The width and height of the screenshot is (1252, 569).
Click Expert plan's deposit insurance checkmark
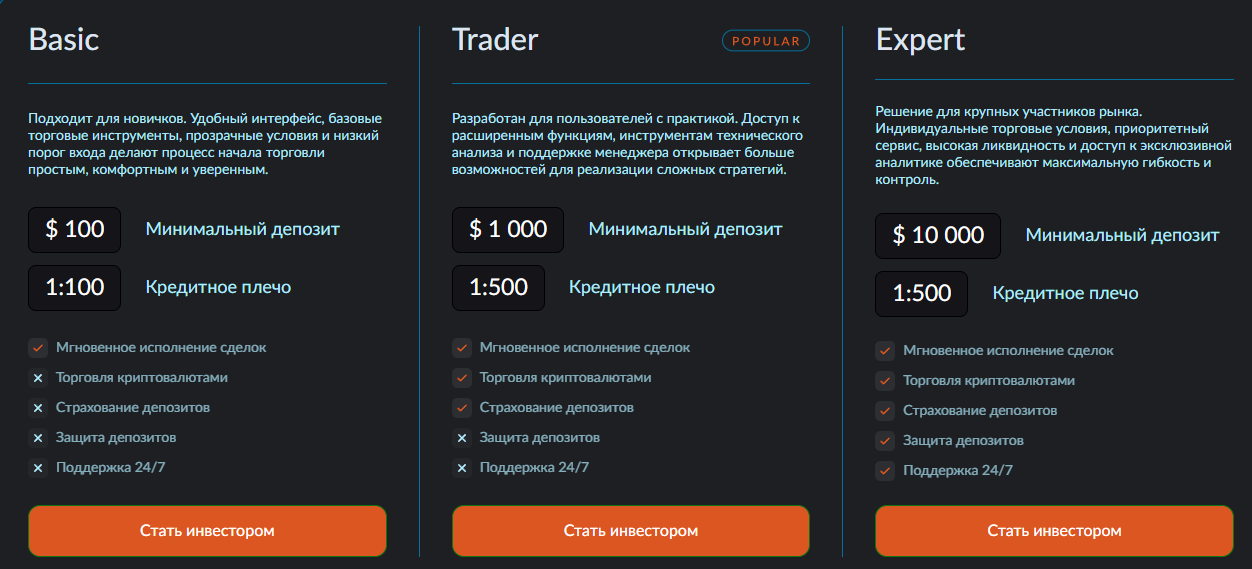click(x=885, y=411)
